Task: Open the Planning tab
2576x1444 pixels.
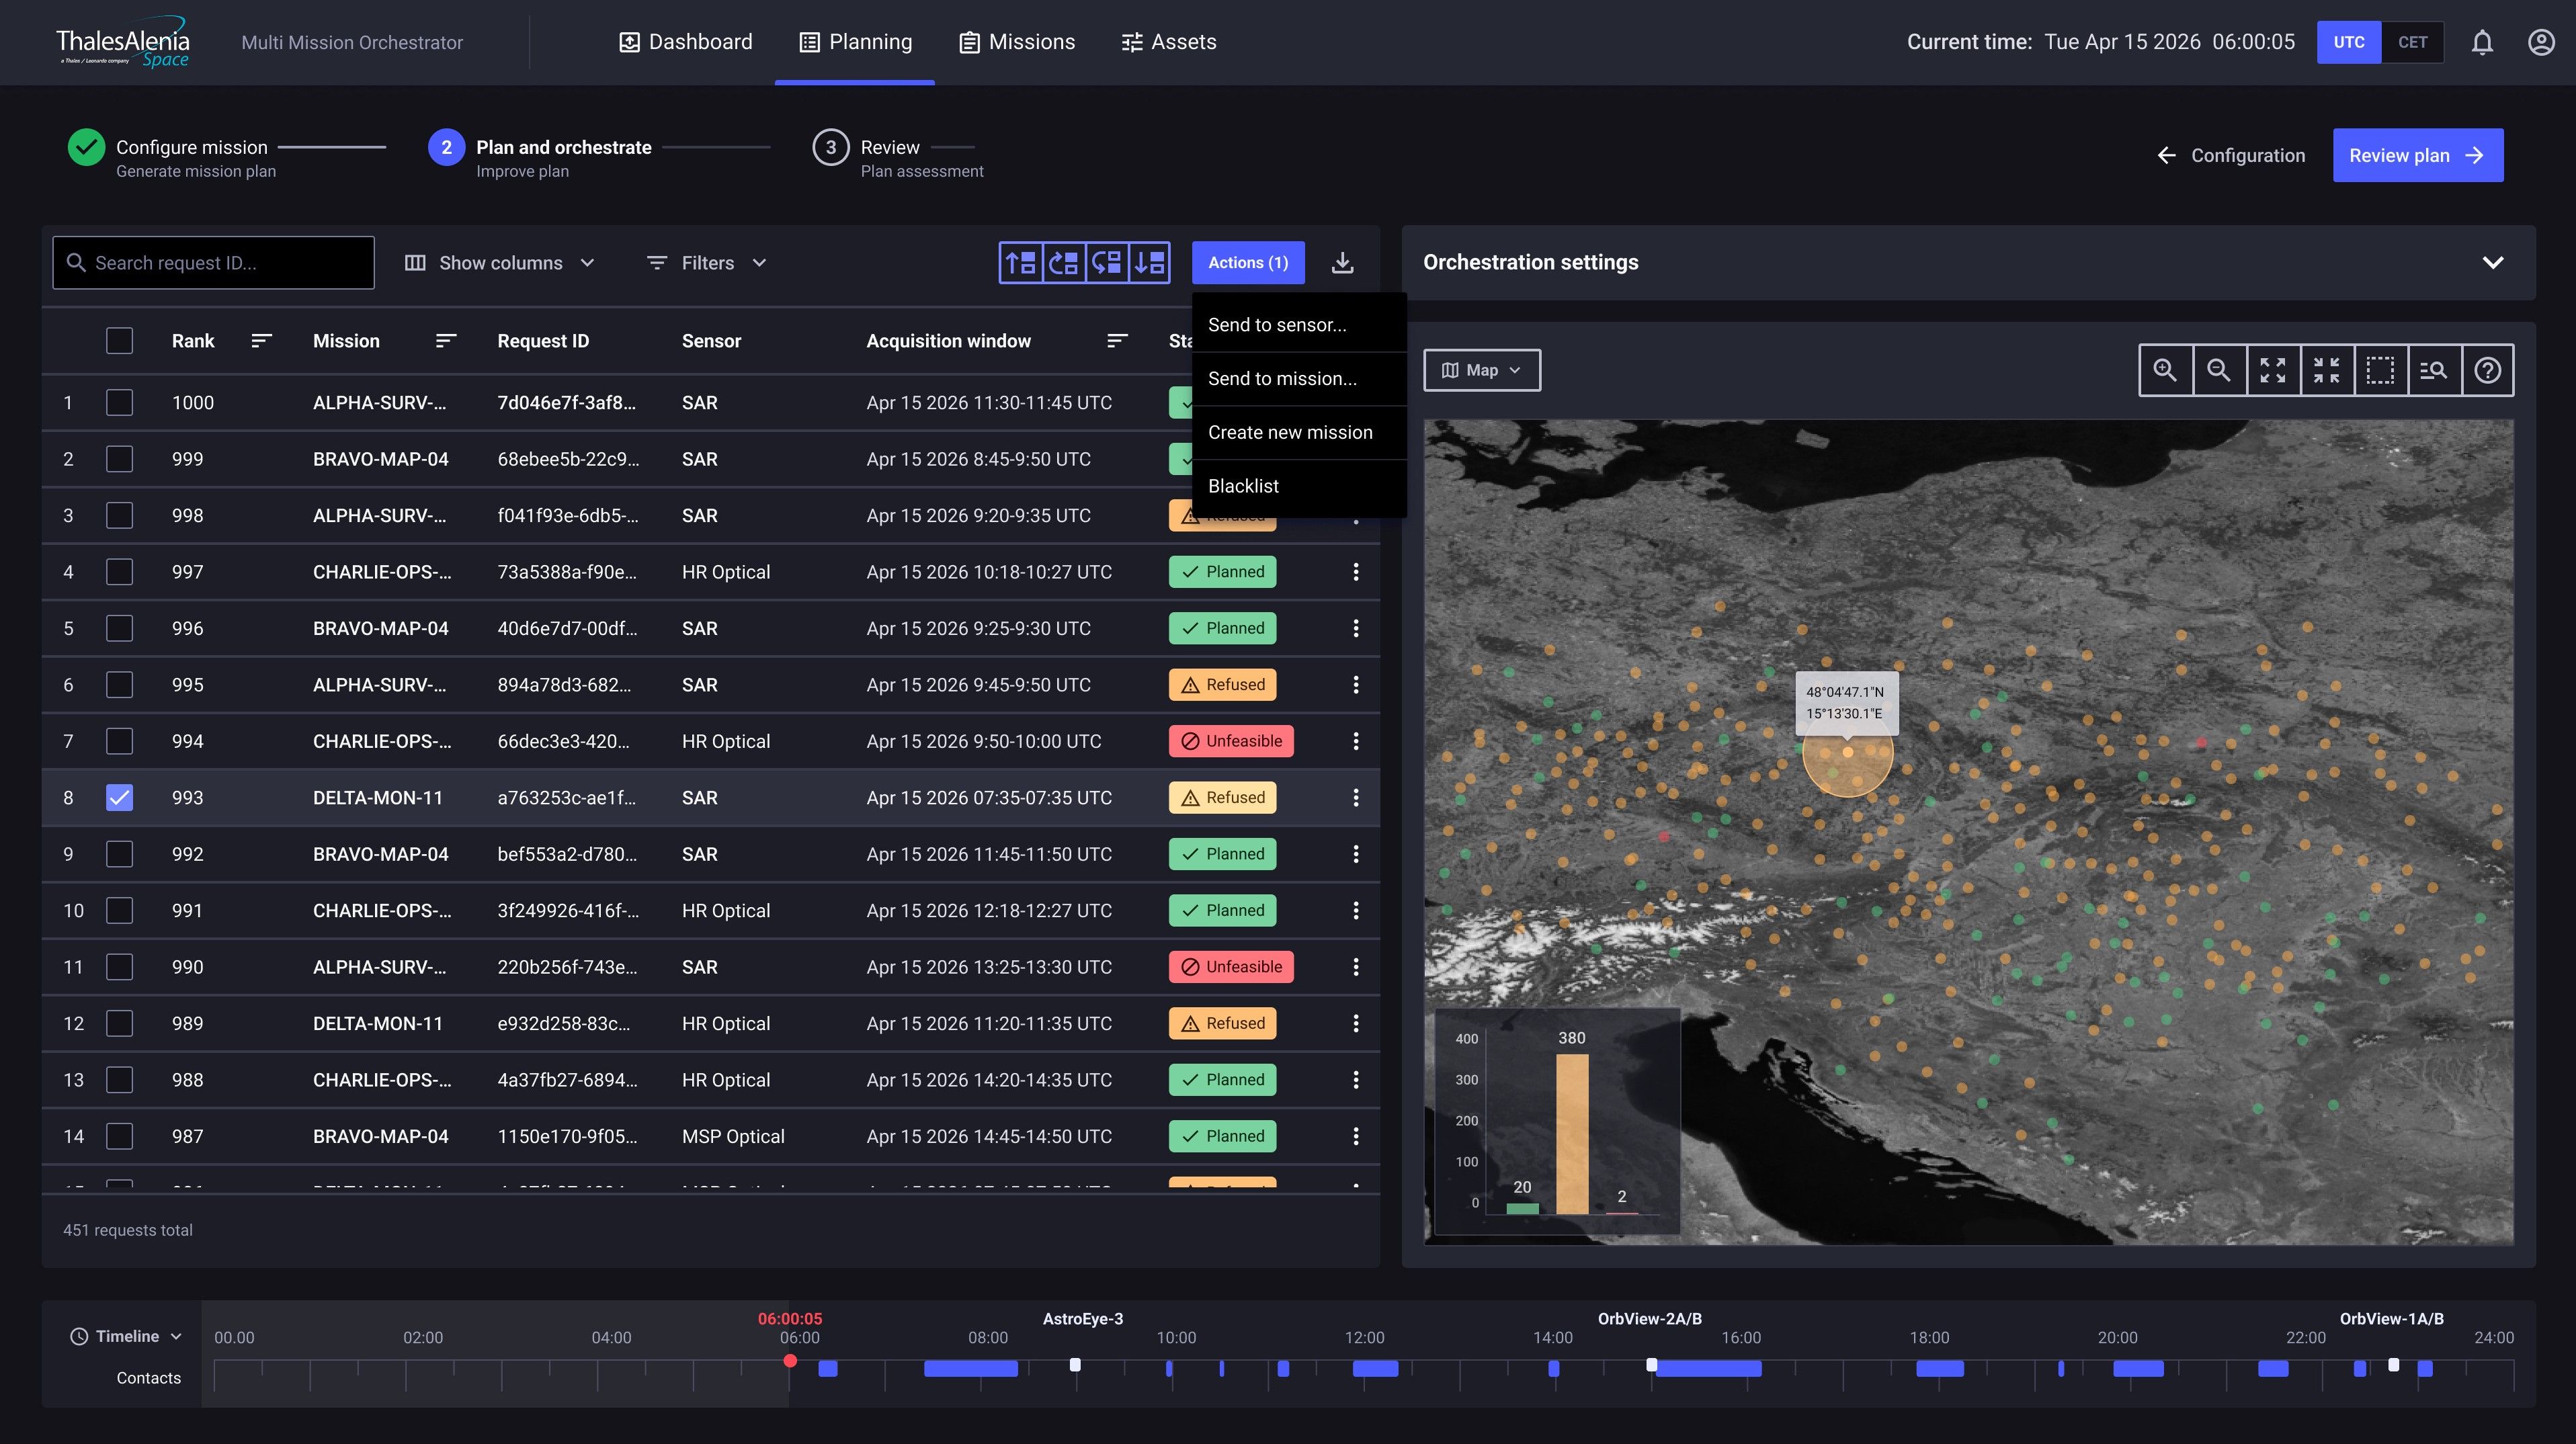Action: click(x=856, y=42)
